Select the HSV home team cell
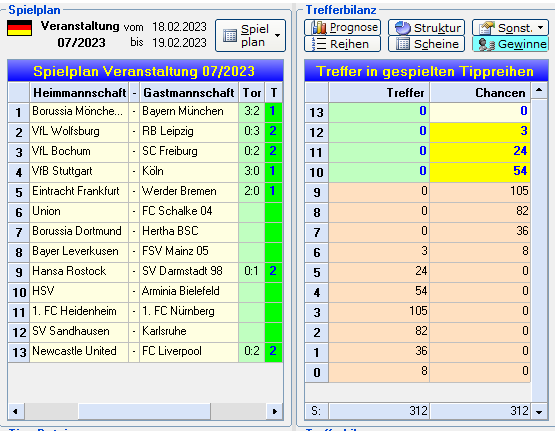This screenshot has width=555, height=431. pos(79,293)
